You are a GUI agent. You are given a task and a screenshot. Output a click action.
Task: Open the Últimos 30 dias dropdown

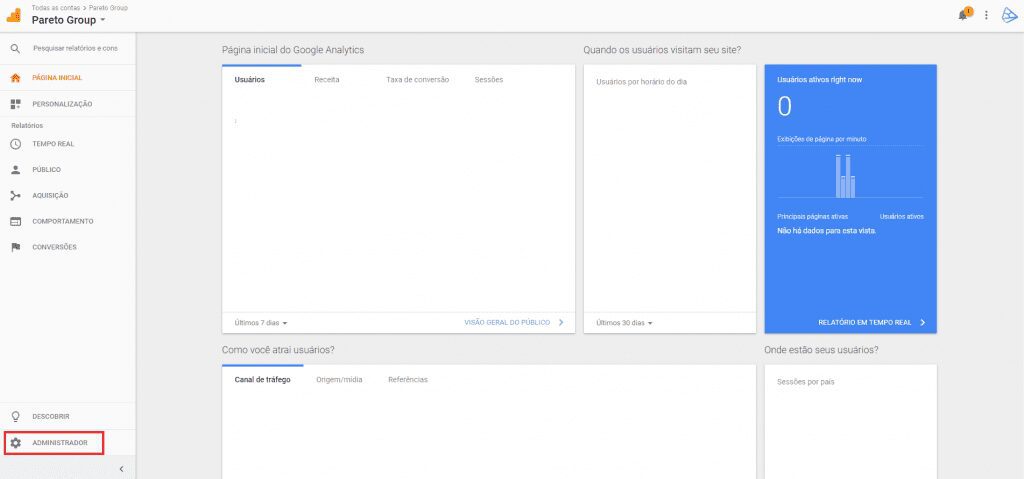click(x=624, y=323)
